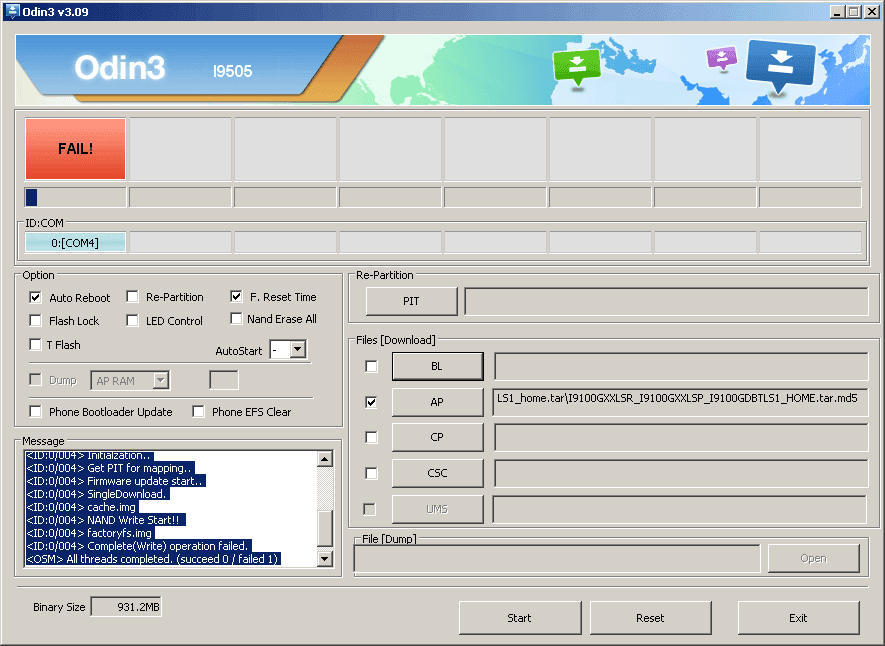Select the "factoryfs.img" log line
The width and height of the screenshot is (885, 646).
tap(90, 533)
